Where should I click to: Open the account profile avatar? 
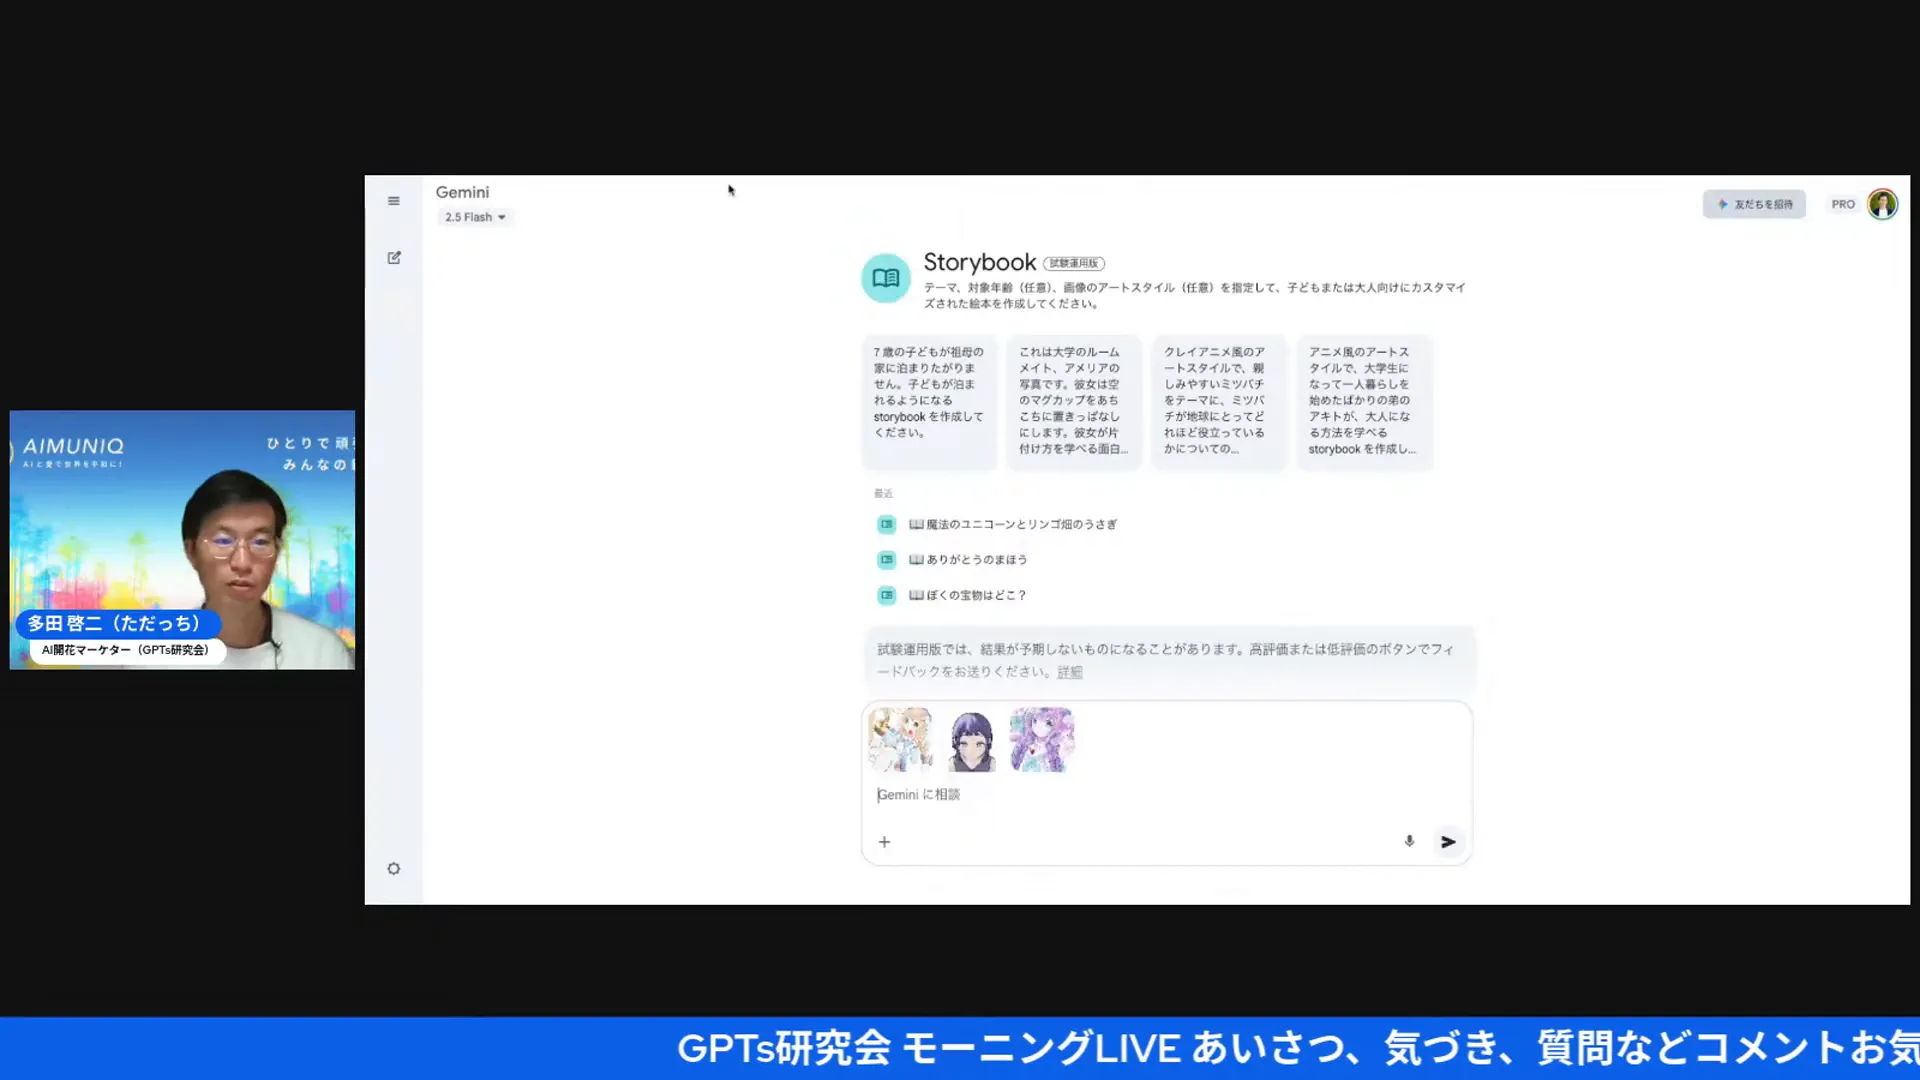1882,204
